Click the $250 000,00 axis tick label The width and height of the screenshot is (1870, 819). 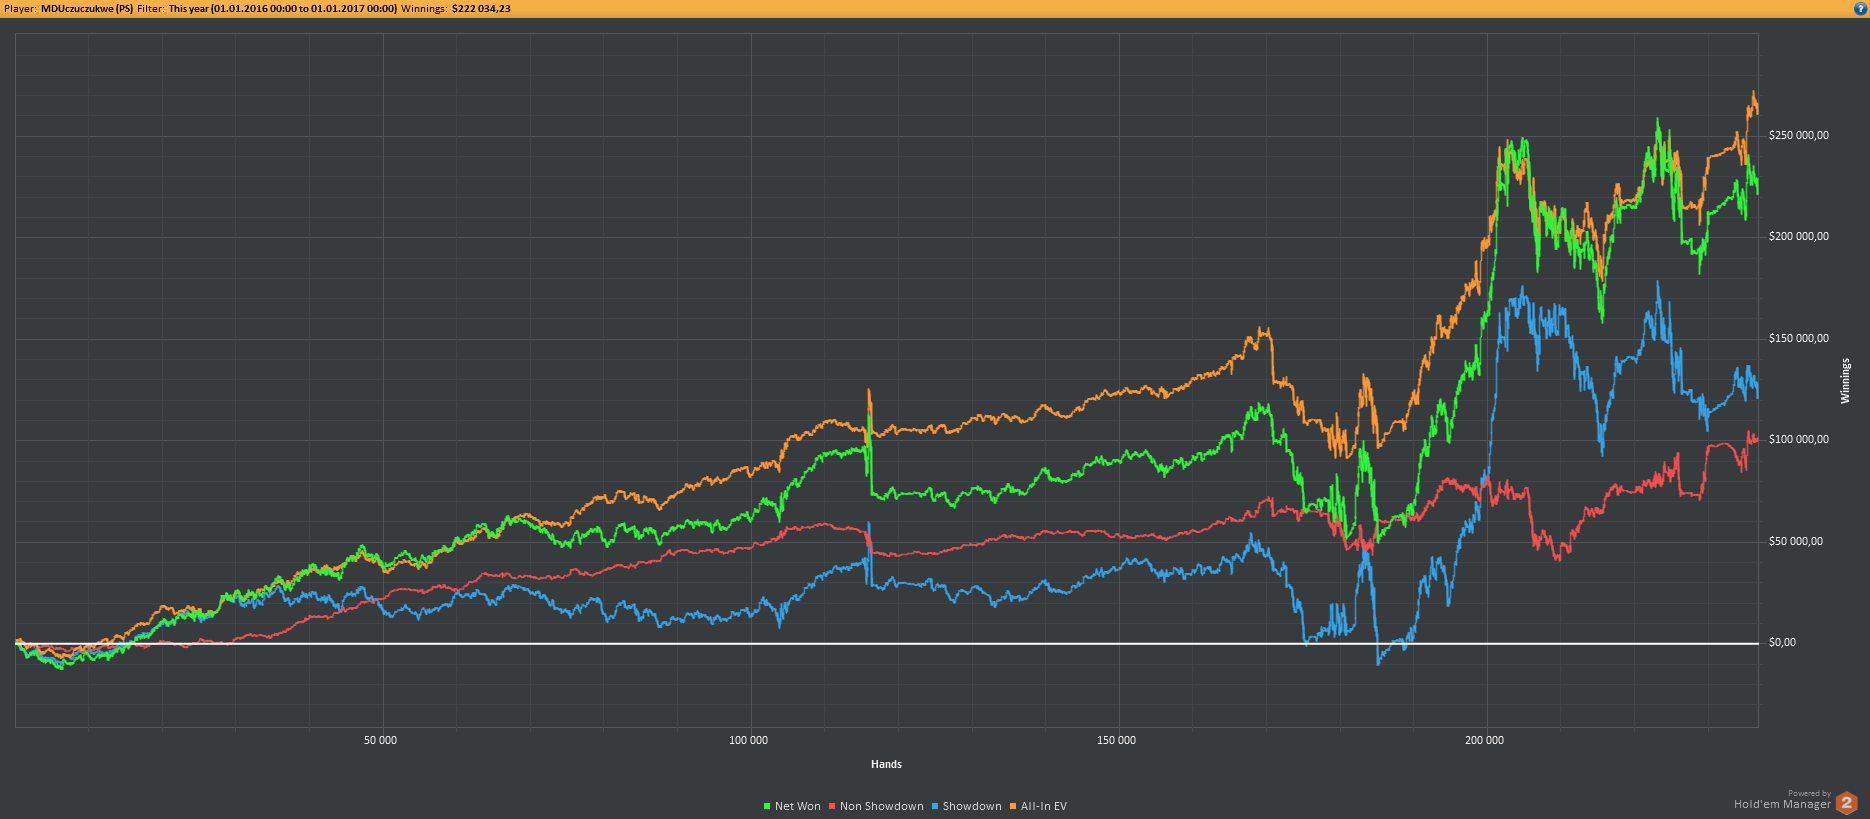(1798, 135)
